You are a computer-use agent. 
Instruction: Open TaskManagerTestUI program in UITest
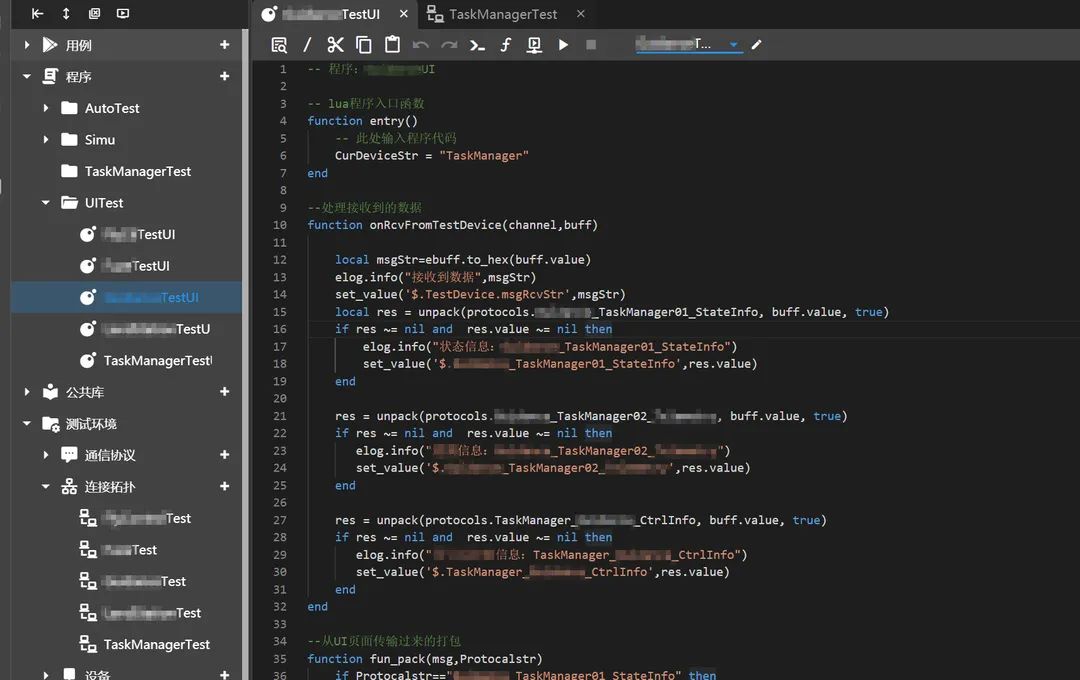point(158,360)
